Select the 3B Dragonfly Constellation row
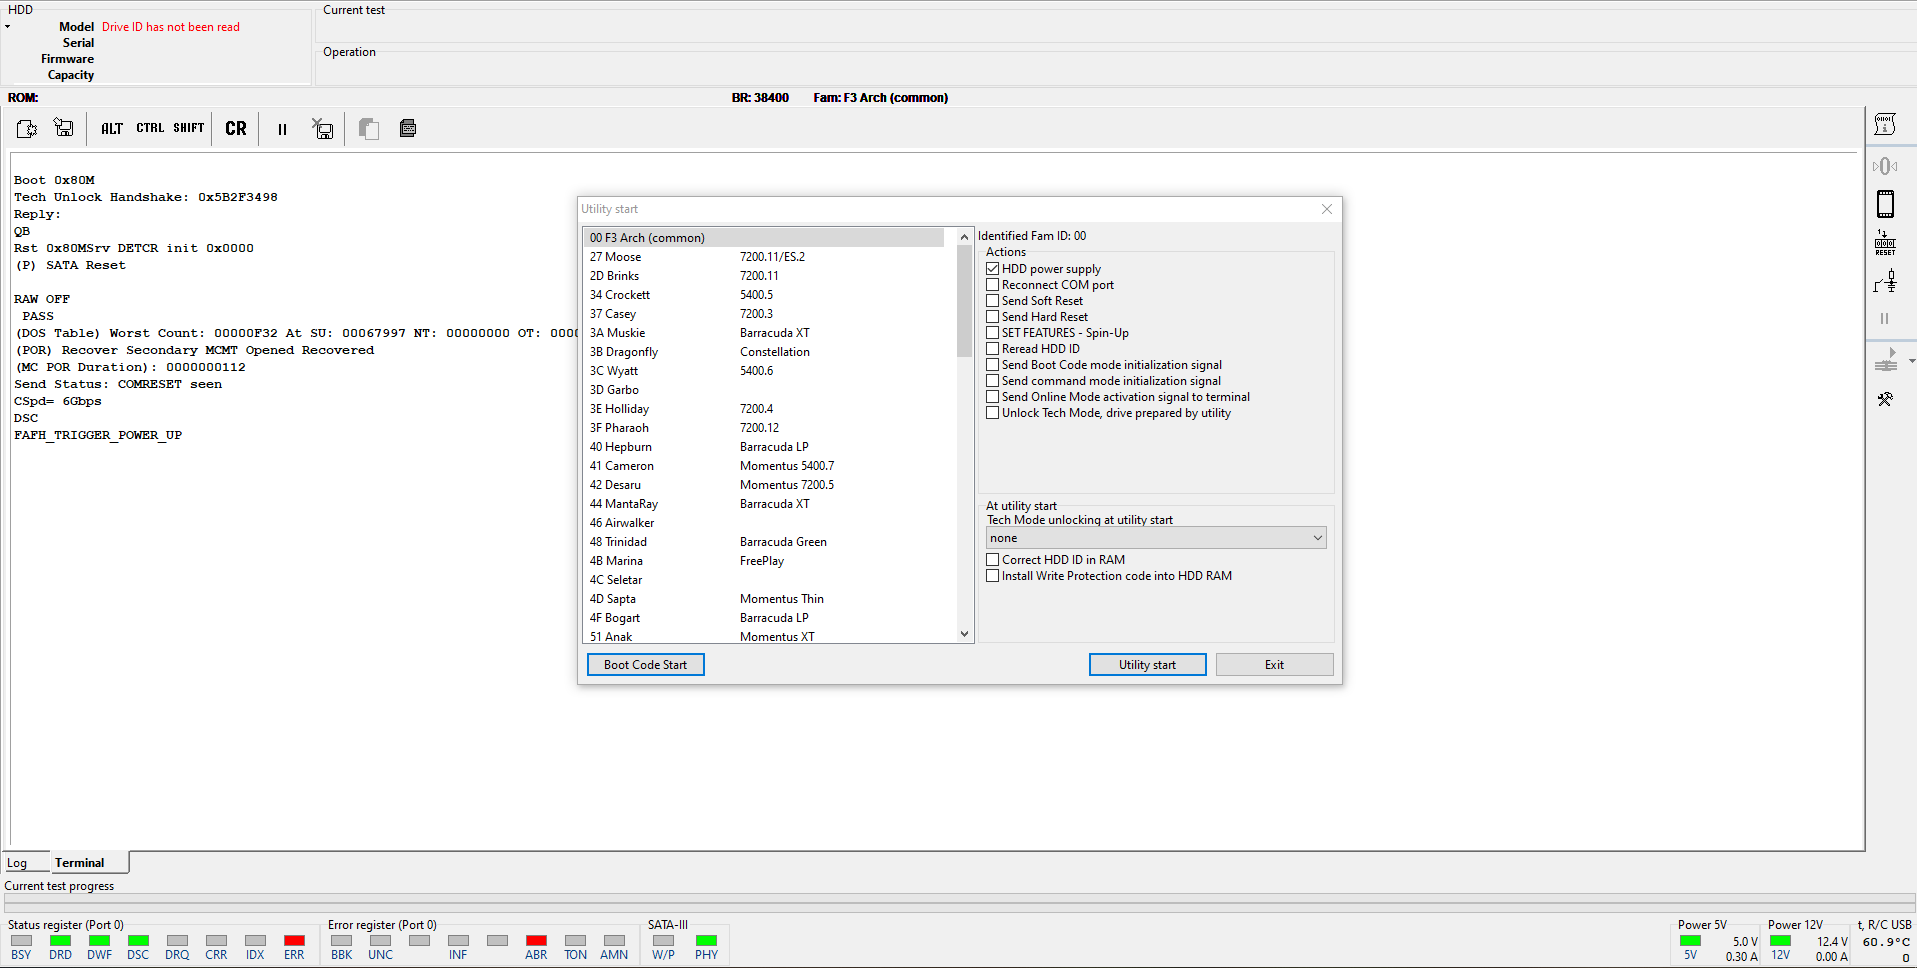 (x=764, y=352)
